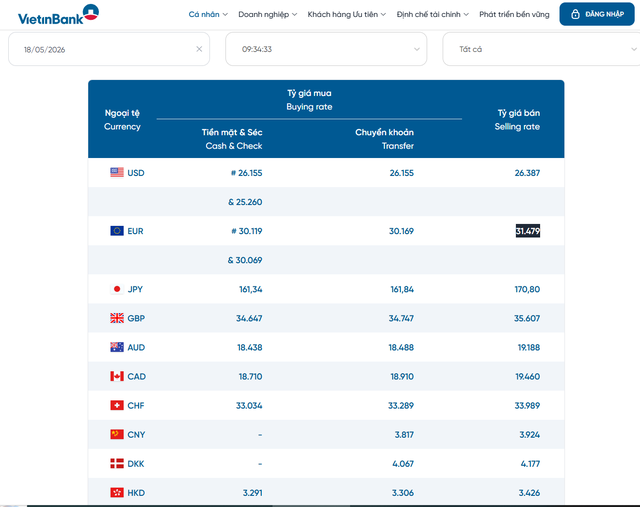Expand the 09:34:33 time dropdown
Viewport: 640px width, 507px height.
click(326, 49)
